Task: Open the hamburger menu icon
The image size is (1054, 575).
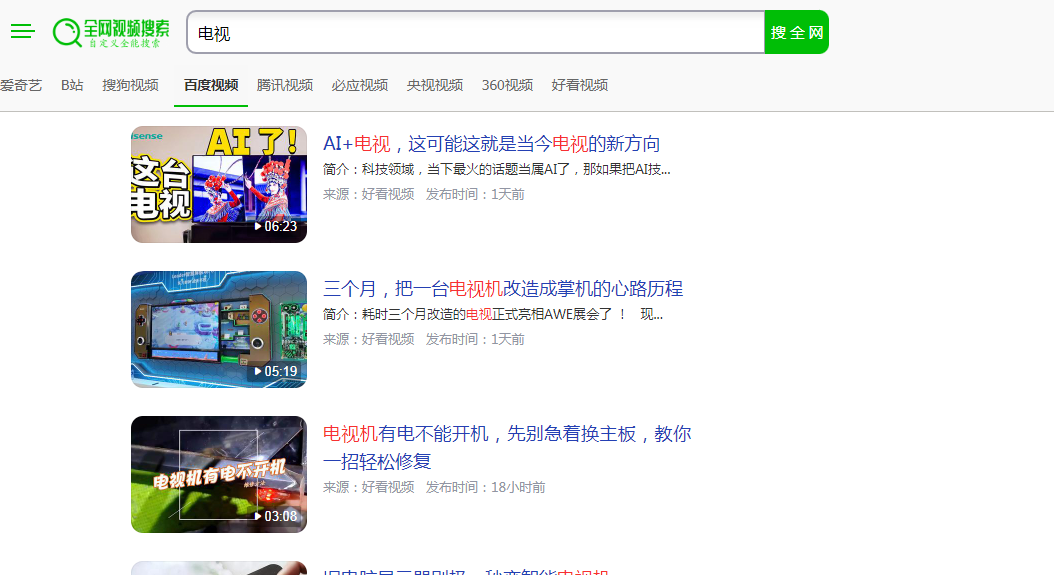Action: tap(22, 31)
